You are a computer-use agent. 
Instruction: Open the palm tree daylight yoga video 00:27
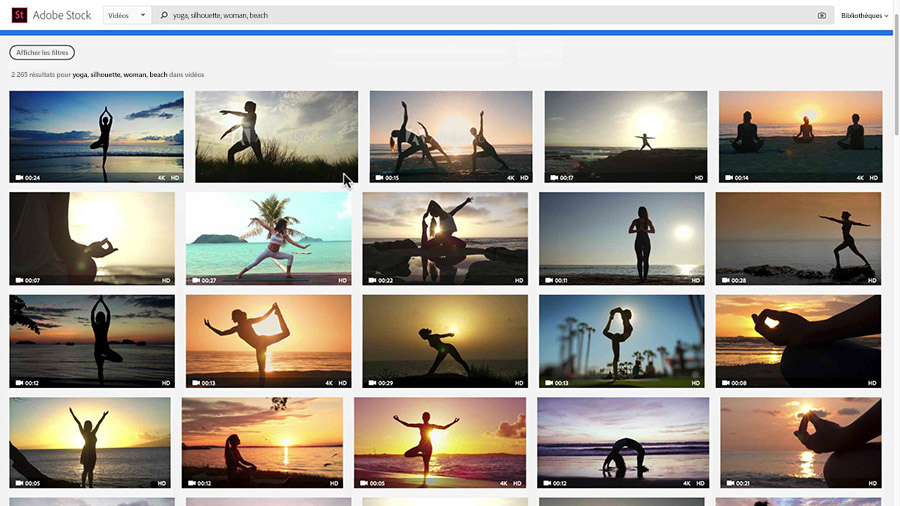pos(269,239)
